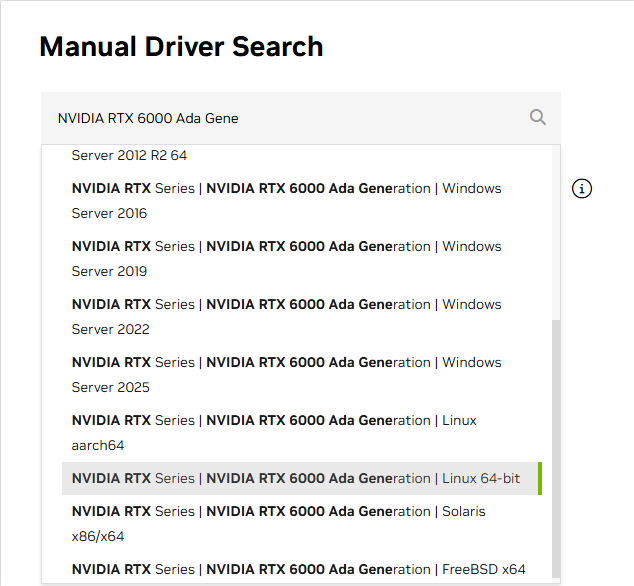Select the Windows Server 2019 option
Image resolution: width=634 pixels, height=586 pixels.
click(x=302, y=259)
